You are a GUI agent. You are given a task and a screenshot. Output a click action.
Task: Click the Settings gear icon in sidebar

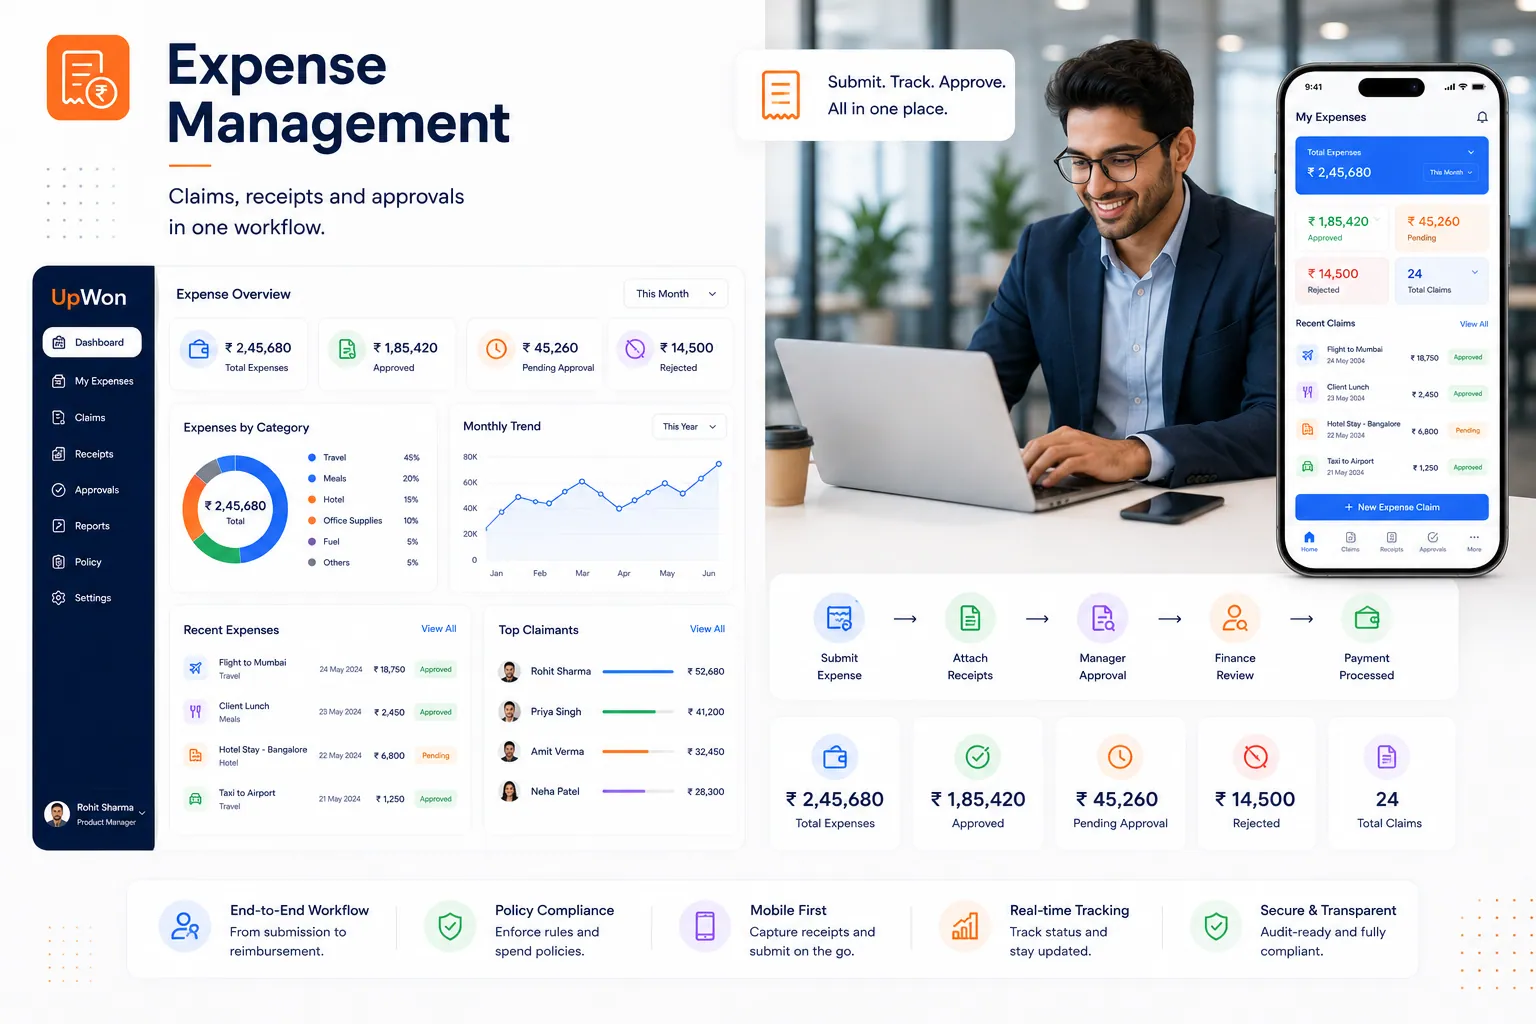pos(58,598)
